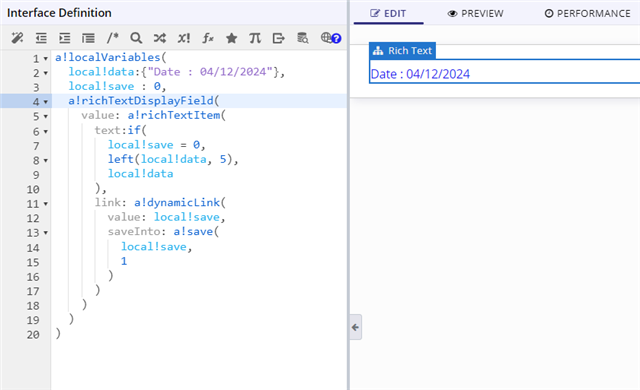Click the indent code icon

tap(64, 38)
